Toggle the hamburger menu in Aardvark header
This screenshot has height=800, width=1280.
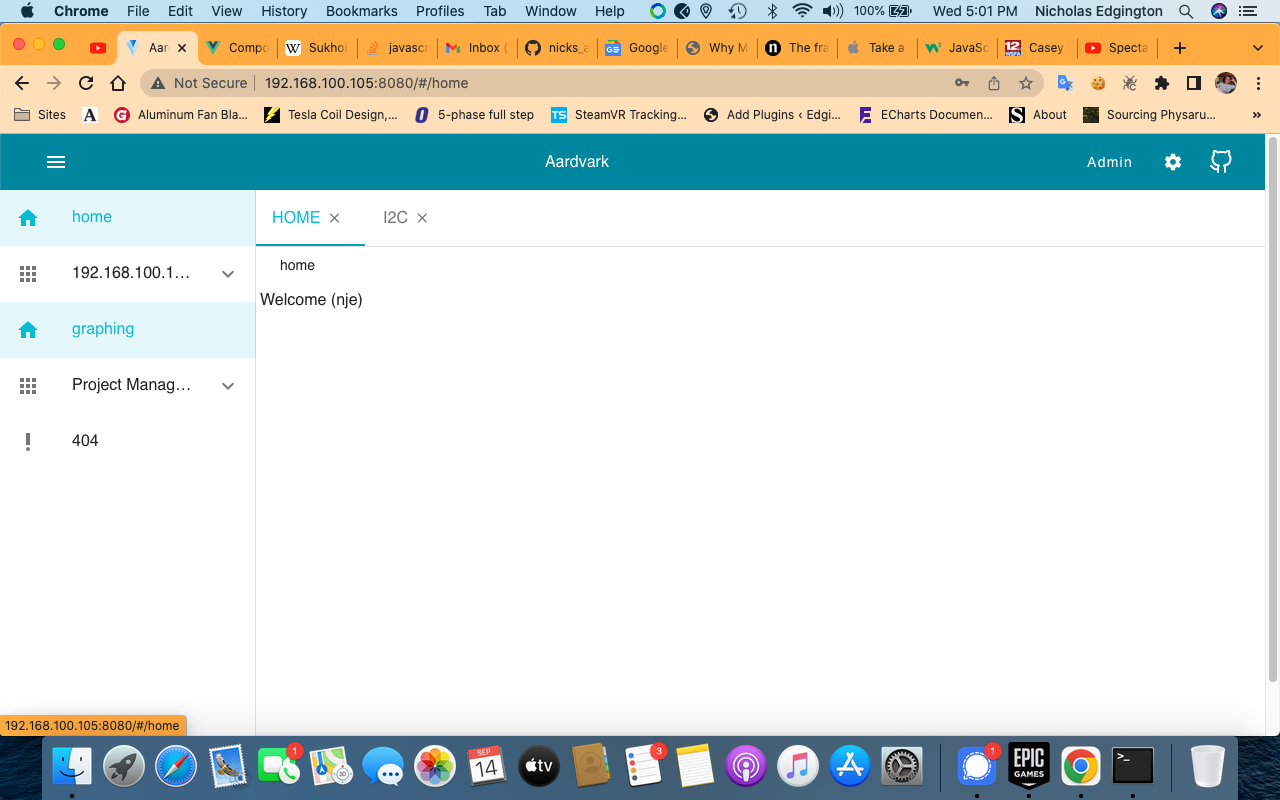[x=56, y=162]
